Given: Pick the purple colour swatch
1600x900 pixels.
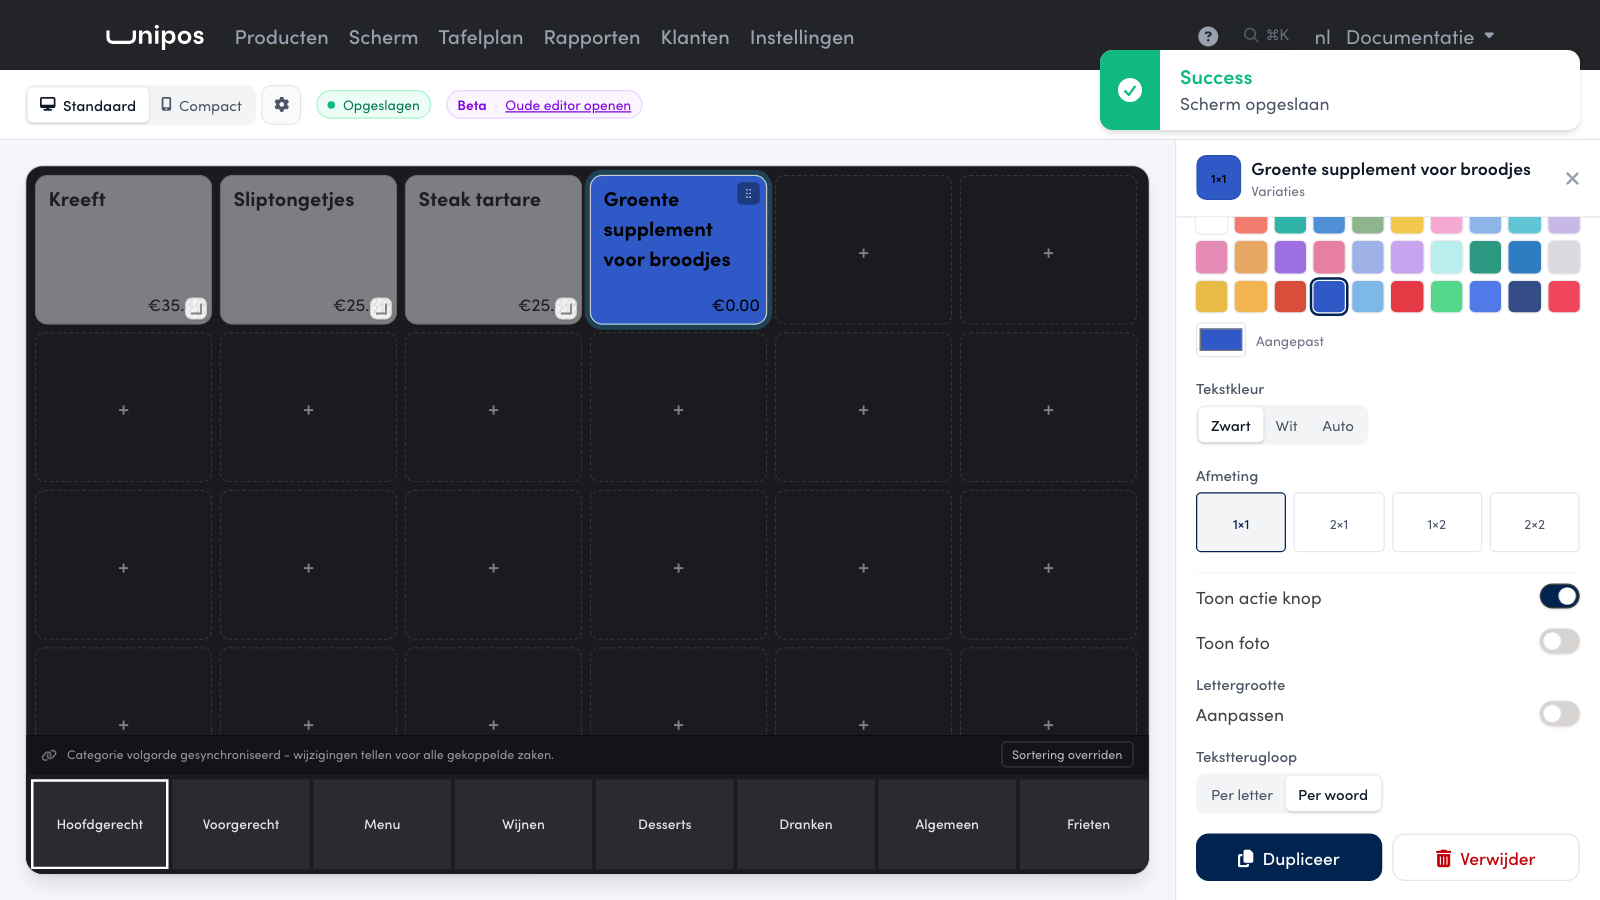Looking at the screenshot, I should pyautogui.click(x=1289, y=257).
